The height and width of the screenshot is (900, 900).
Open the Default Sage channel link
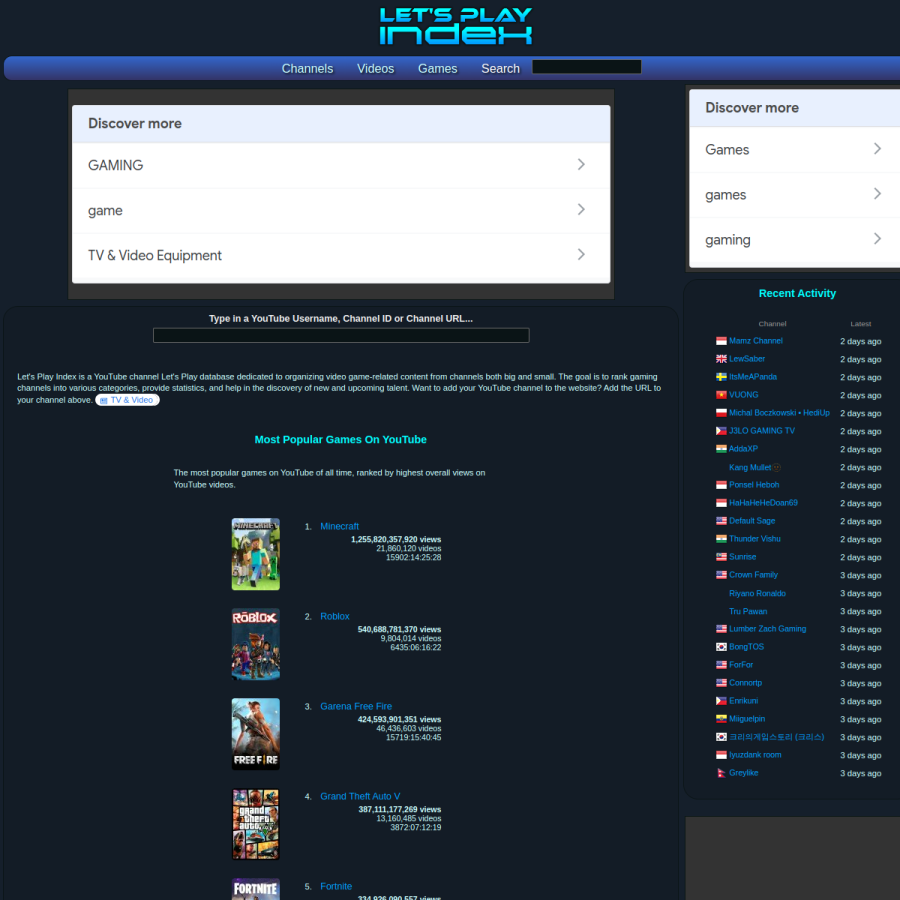pos(752,521)
